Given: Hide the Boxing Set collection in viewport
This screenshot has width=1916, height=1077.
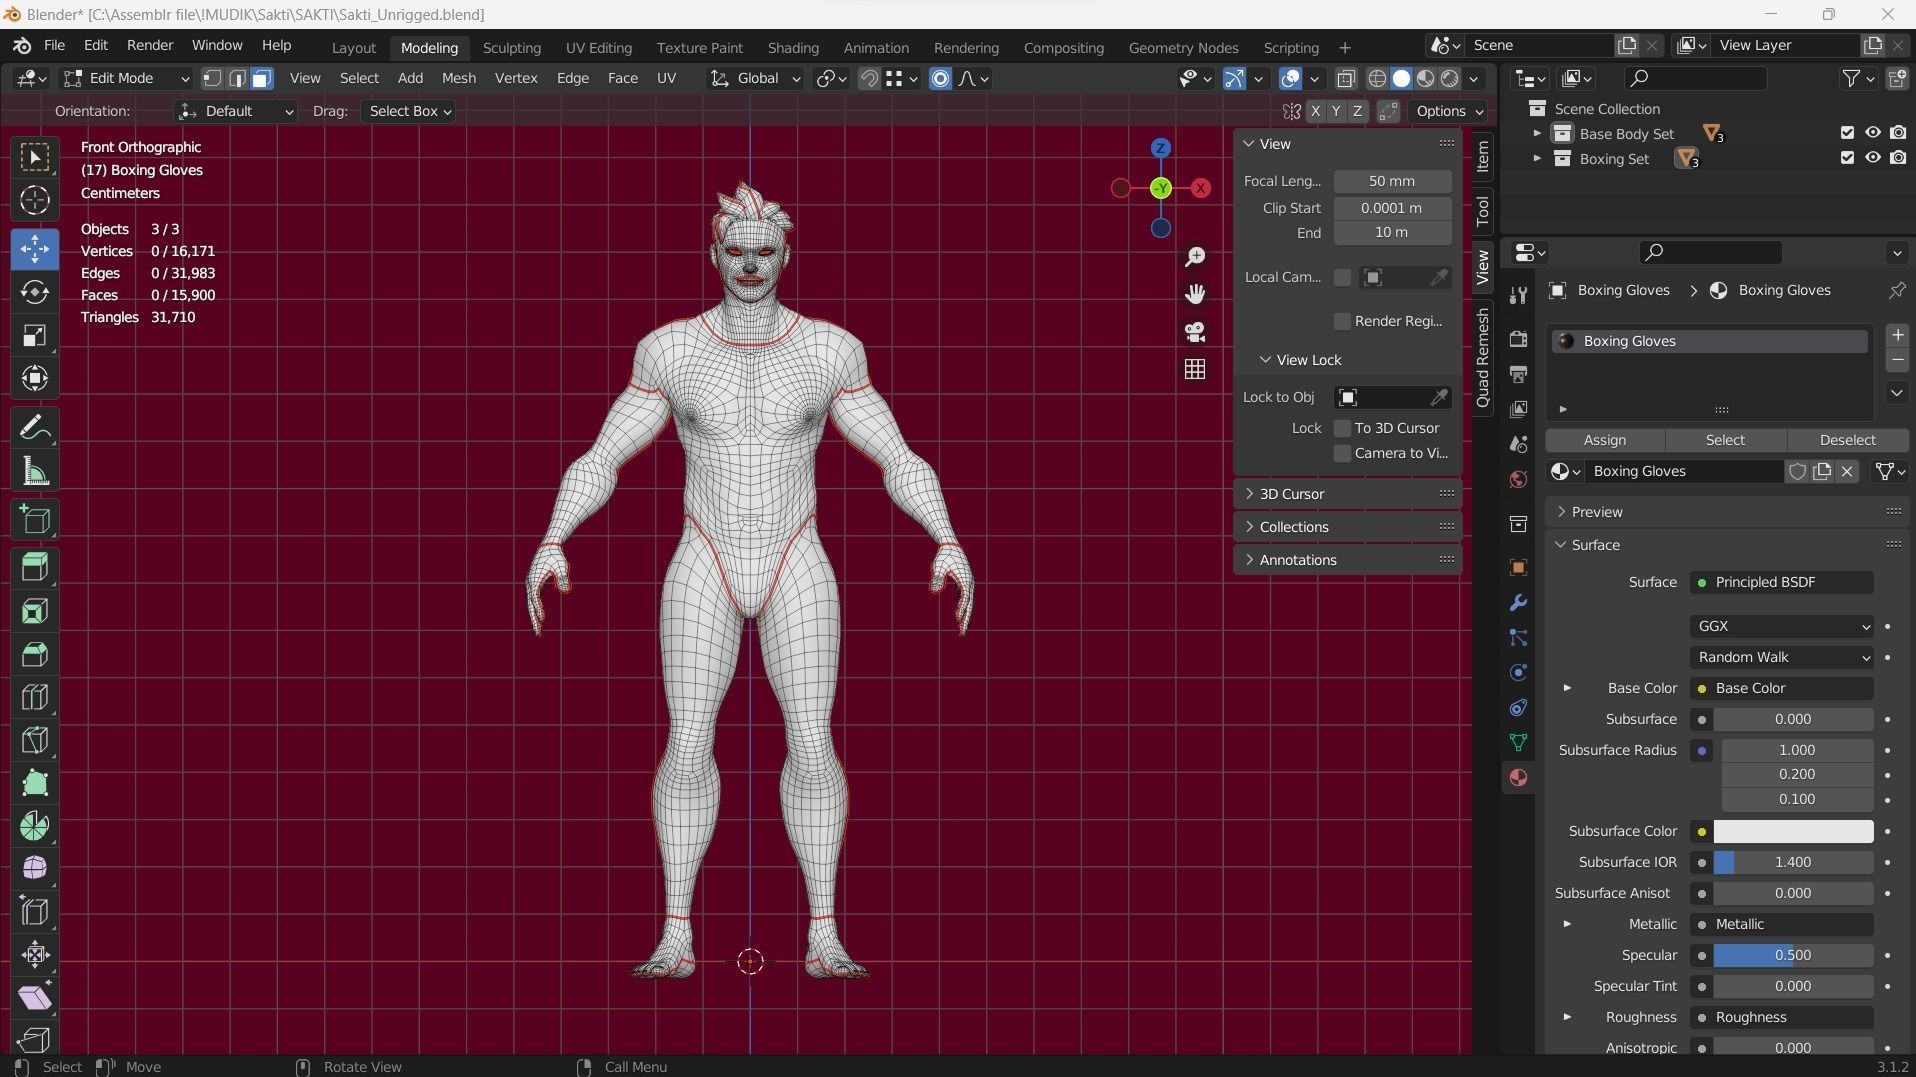Looking at the screenshot, I should click(x=1873, y=158).
